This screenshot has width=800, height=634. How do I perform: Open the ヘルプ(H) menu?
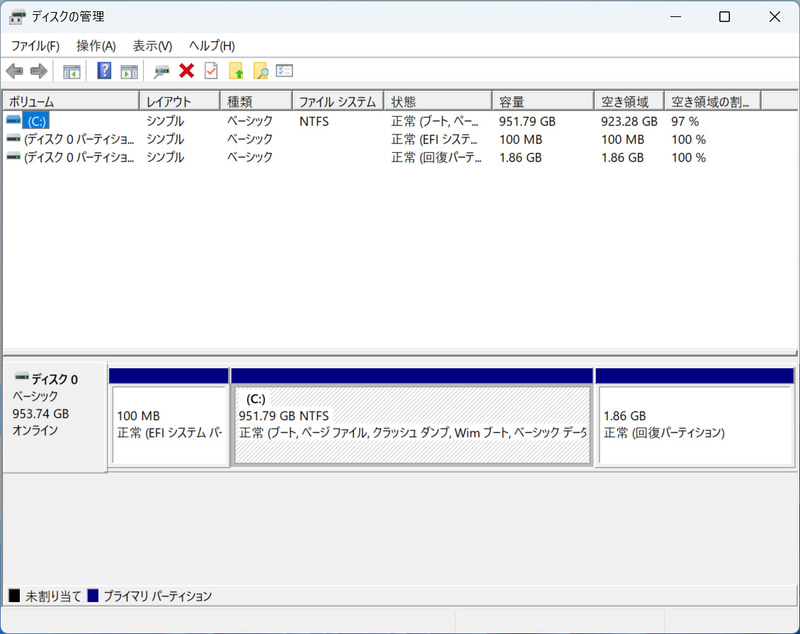pos(212,46)
